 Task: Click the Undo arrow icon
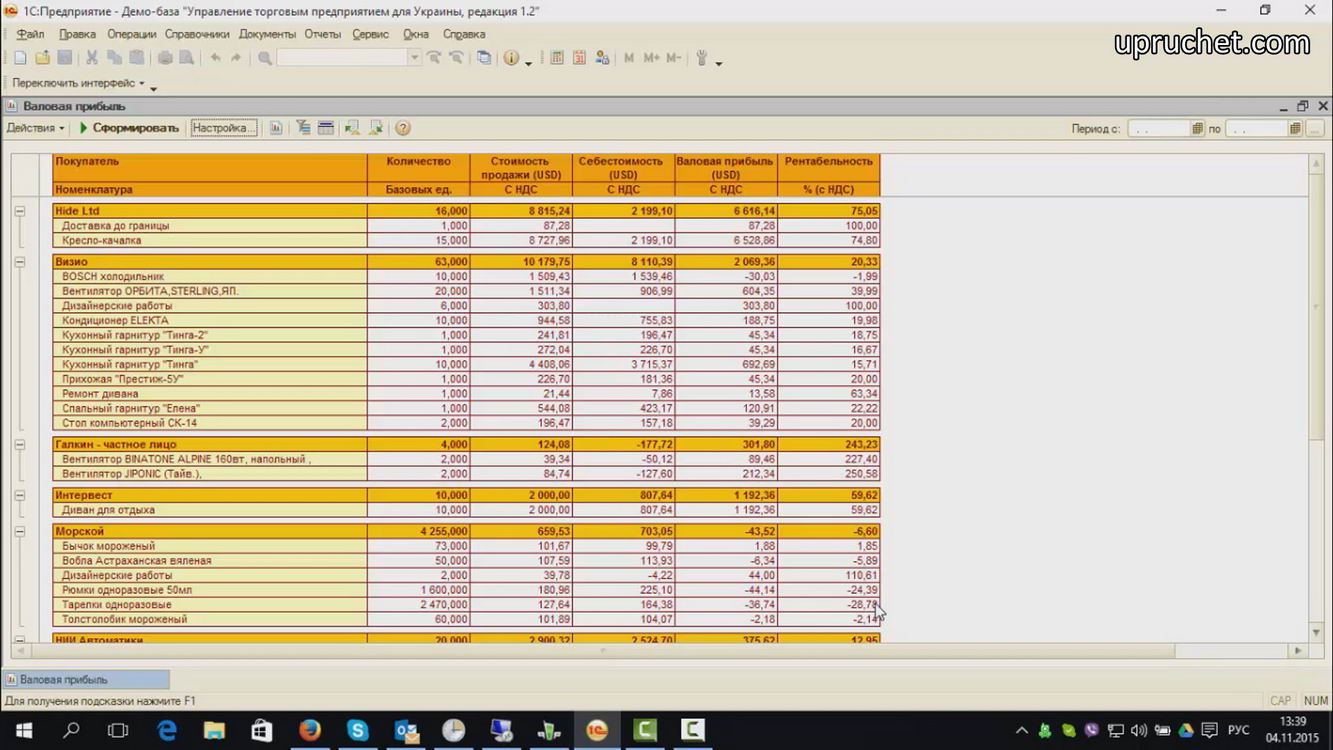pos(215,58)
